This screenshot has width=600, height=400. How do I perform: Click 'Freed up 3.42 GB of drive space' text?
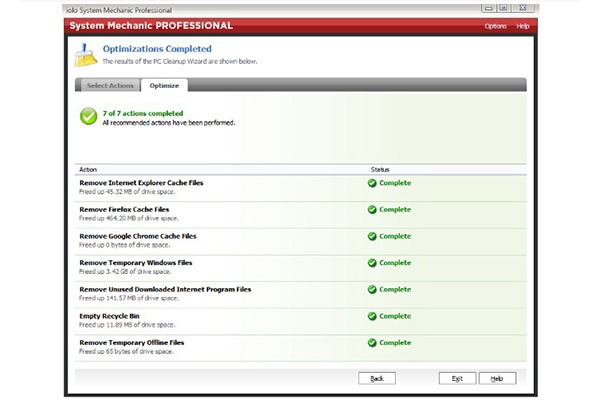tap(125, 272)
